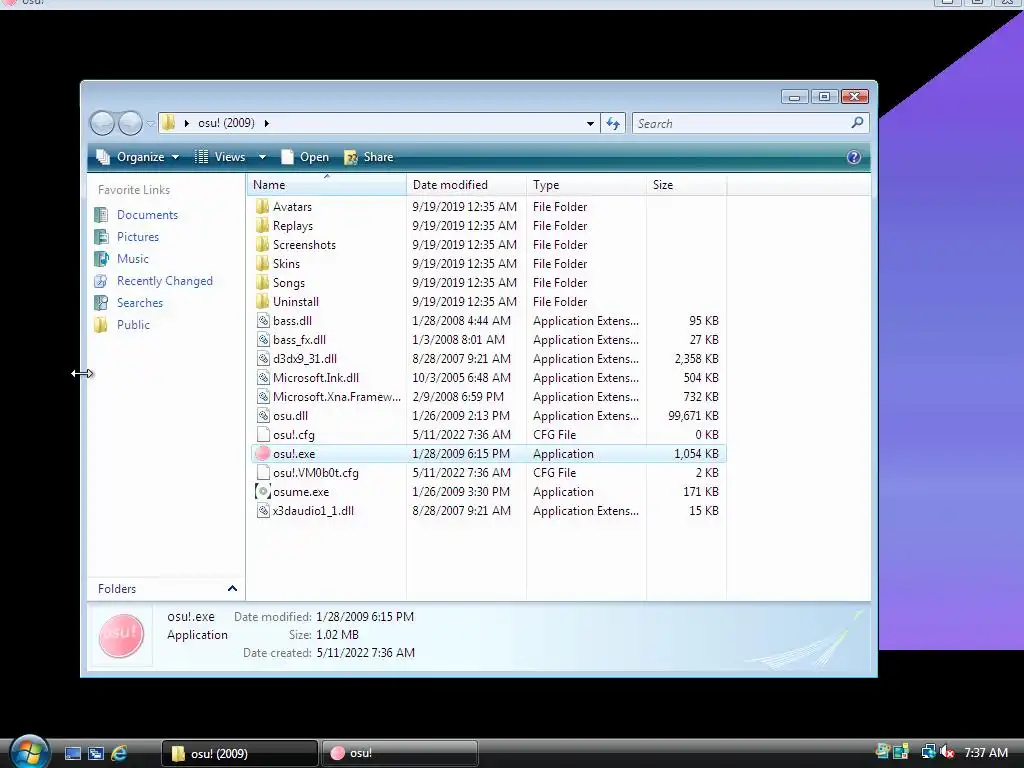
Task: Click the muted volume tray icon
Action: coord(946,752)
